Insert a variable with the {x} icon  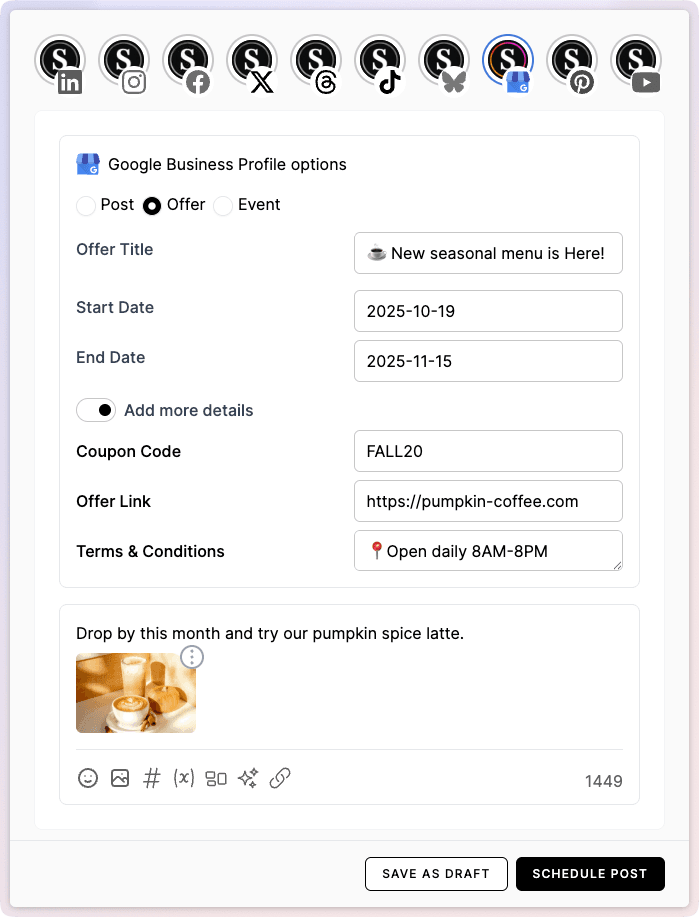tap(183, 778)
